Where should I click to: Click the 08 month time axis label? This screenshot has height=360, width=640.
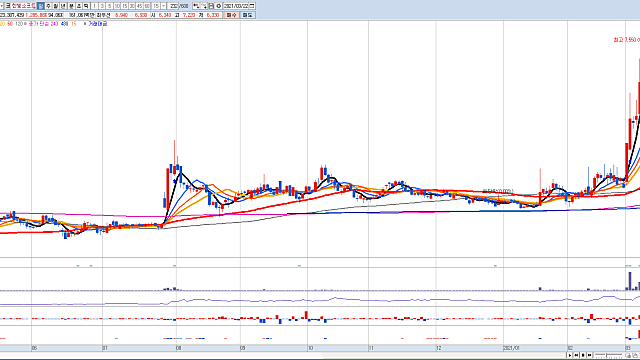(x=179, y=348)
